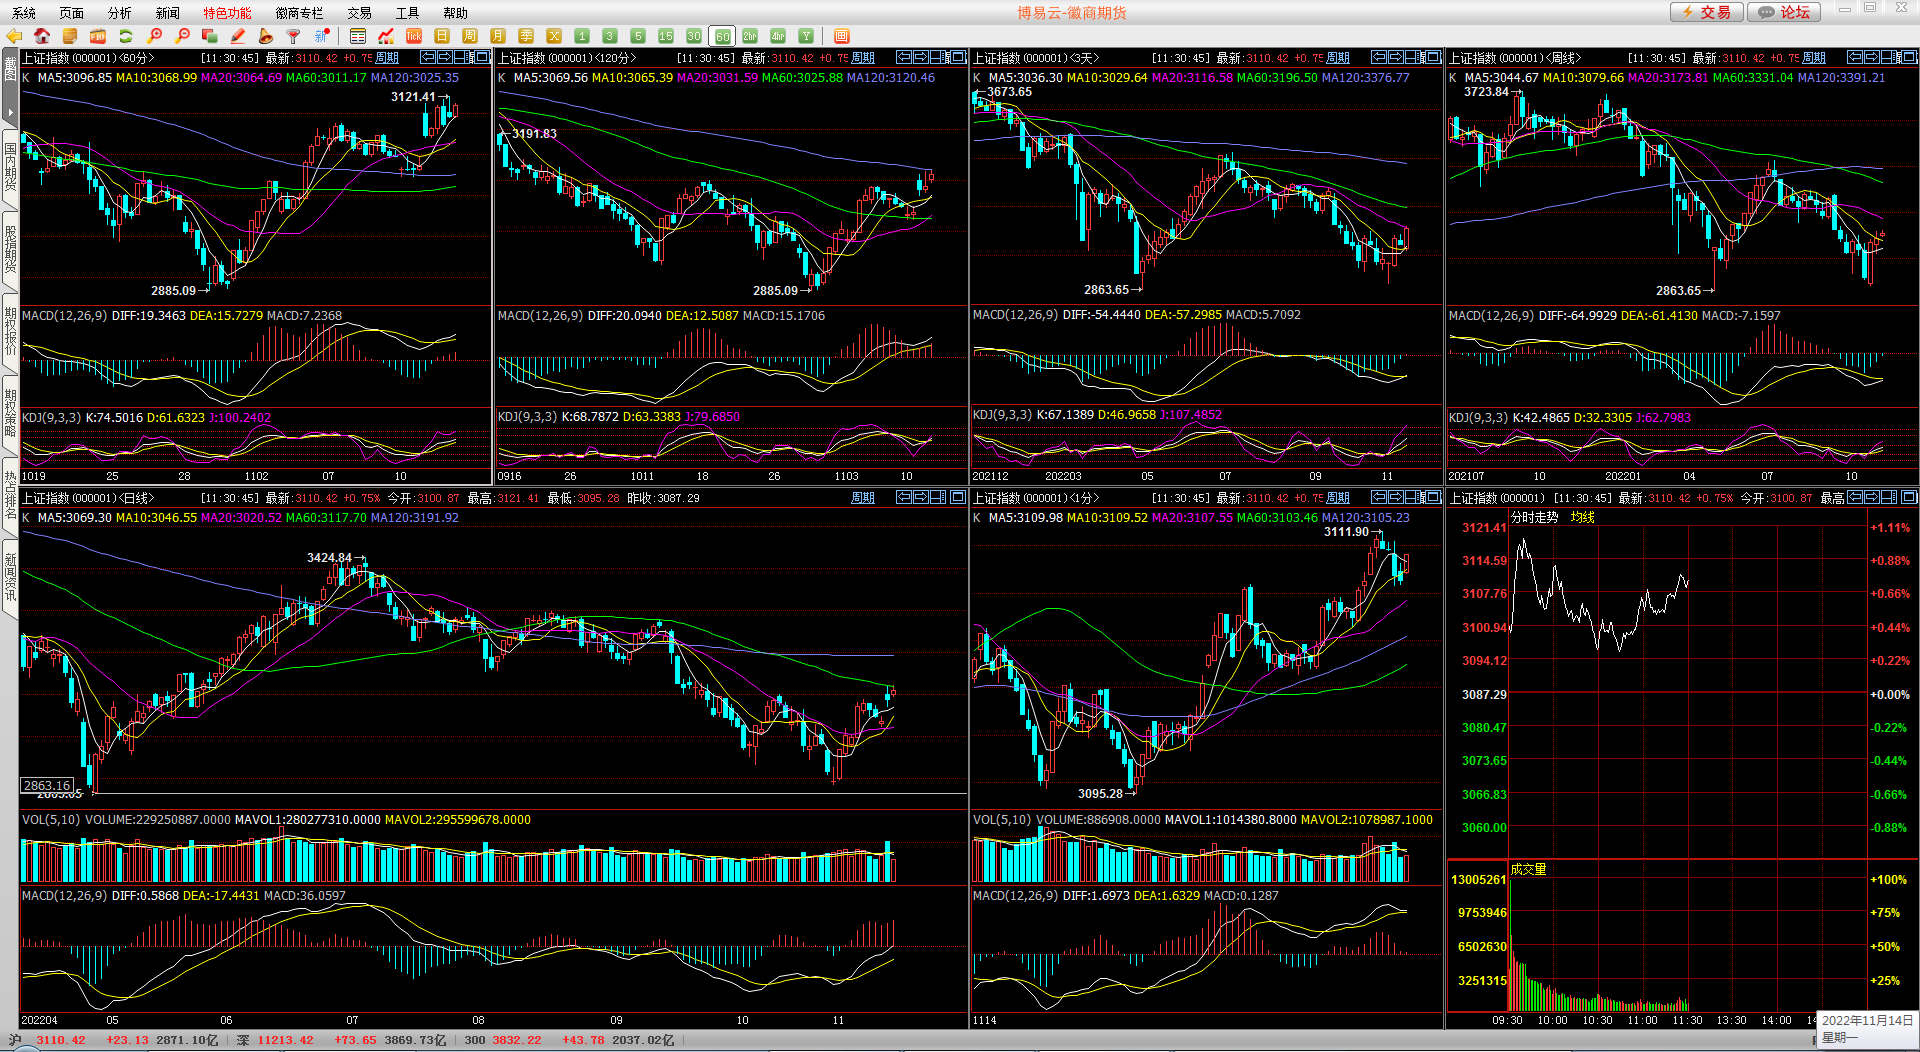Click the green refresh arrows icon
Viewport: 1920px width, 1052px height.
point(126,36)
